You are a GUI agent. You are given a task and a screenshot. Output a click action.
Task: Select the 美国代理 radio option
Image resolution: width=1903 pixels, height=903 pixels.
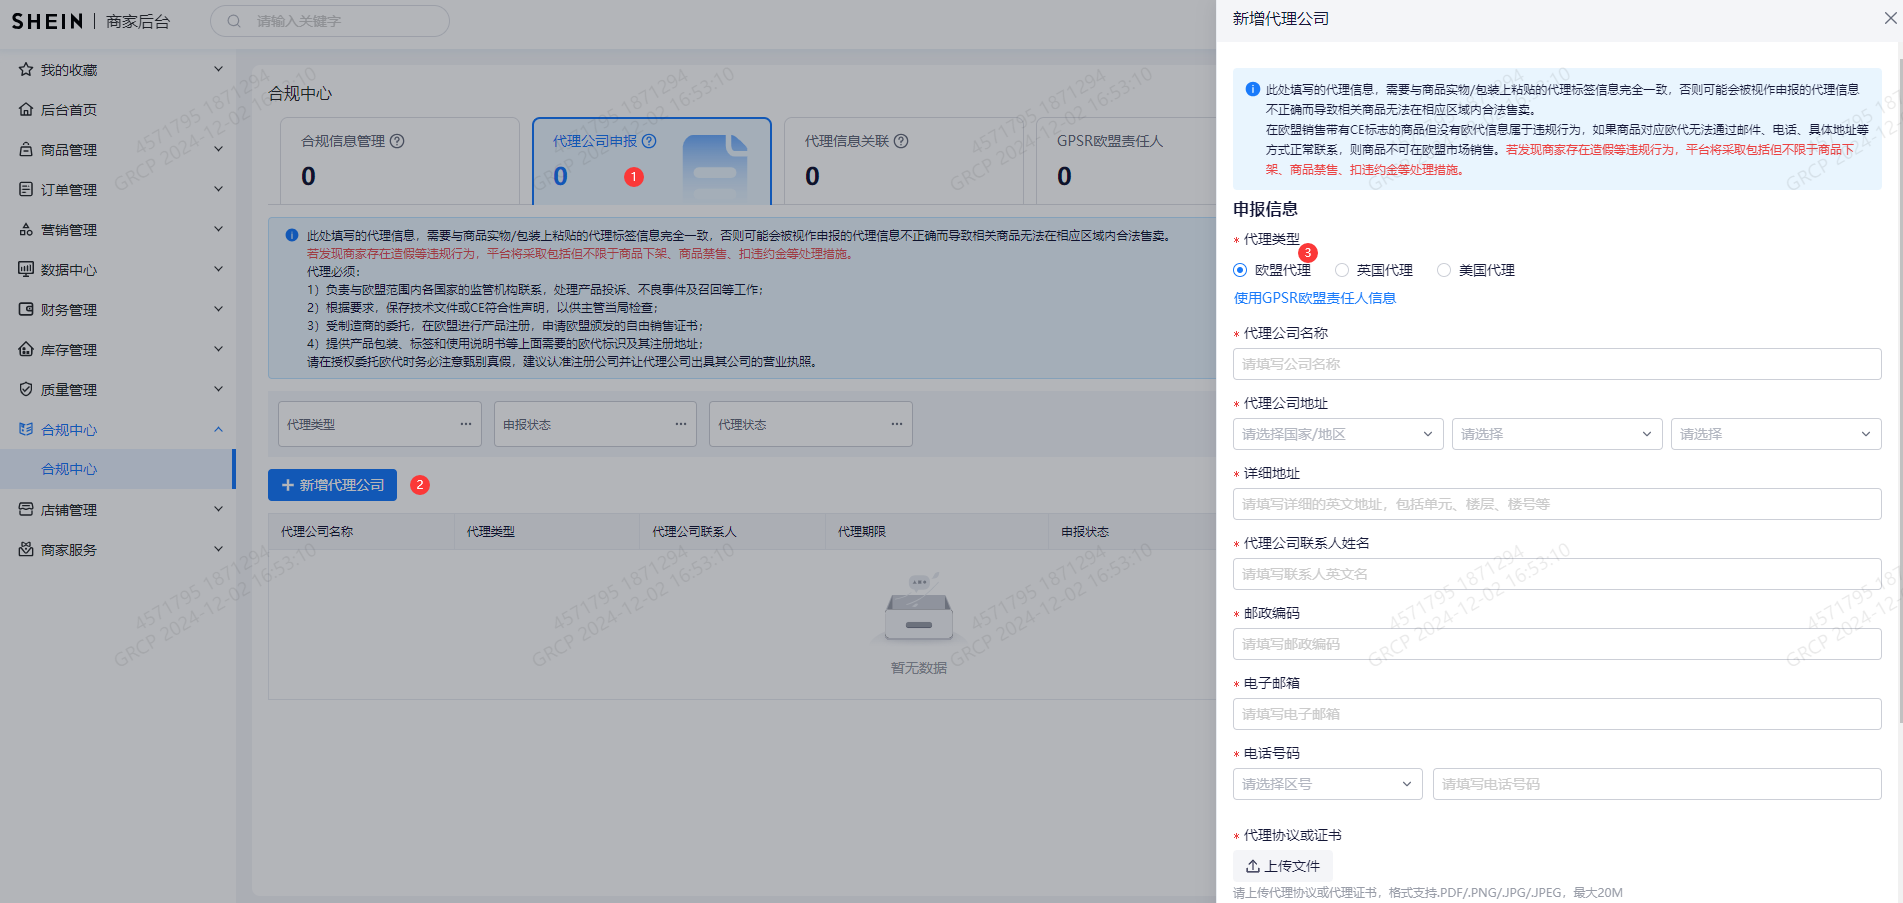1444,270
